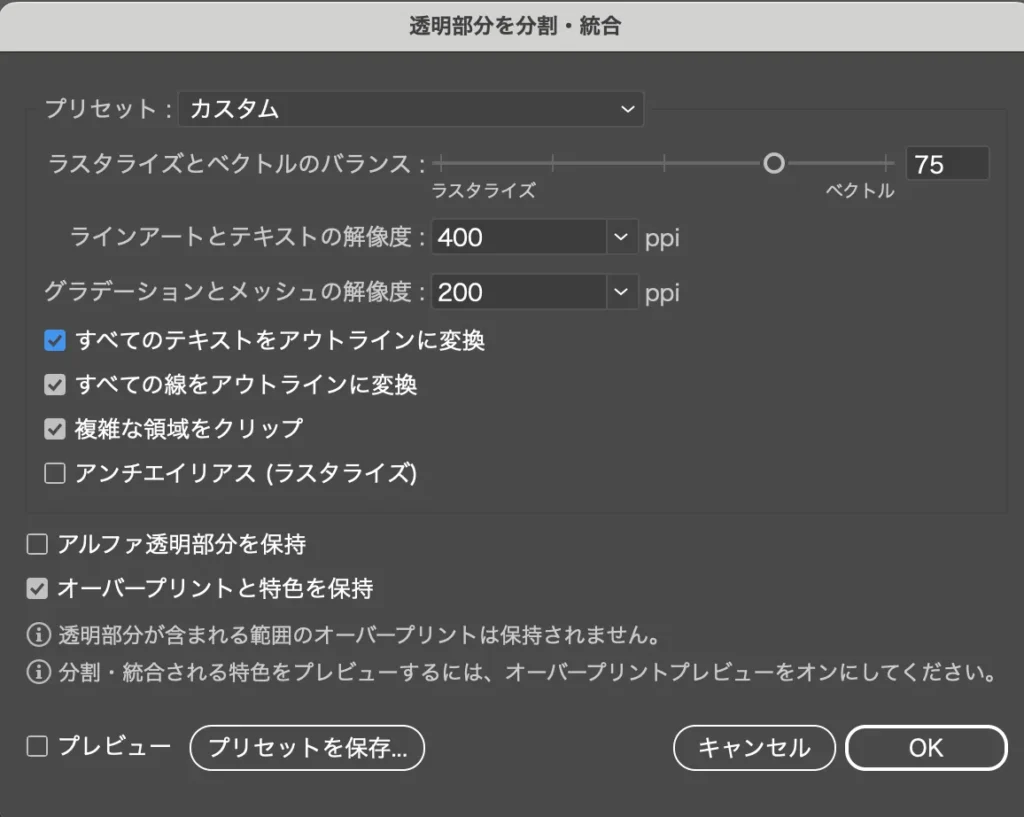
Task: Enable アンチエイリアス (ラスタライズ) checkbox
Action: click(55, 473)
